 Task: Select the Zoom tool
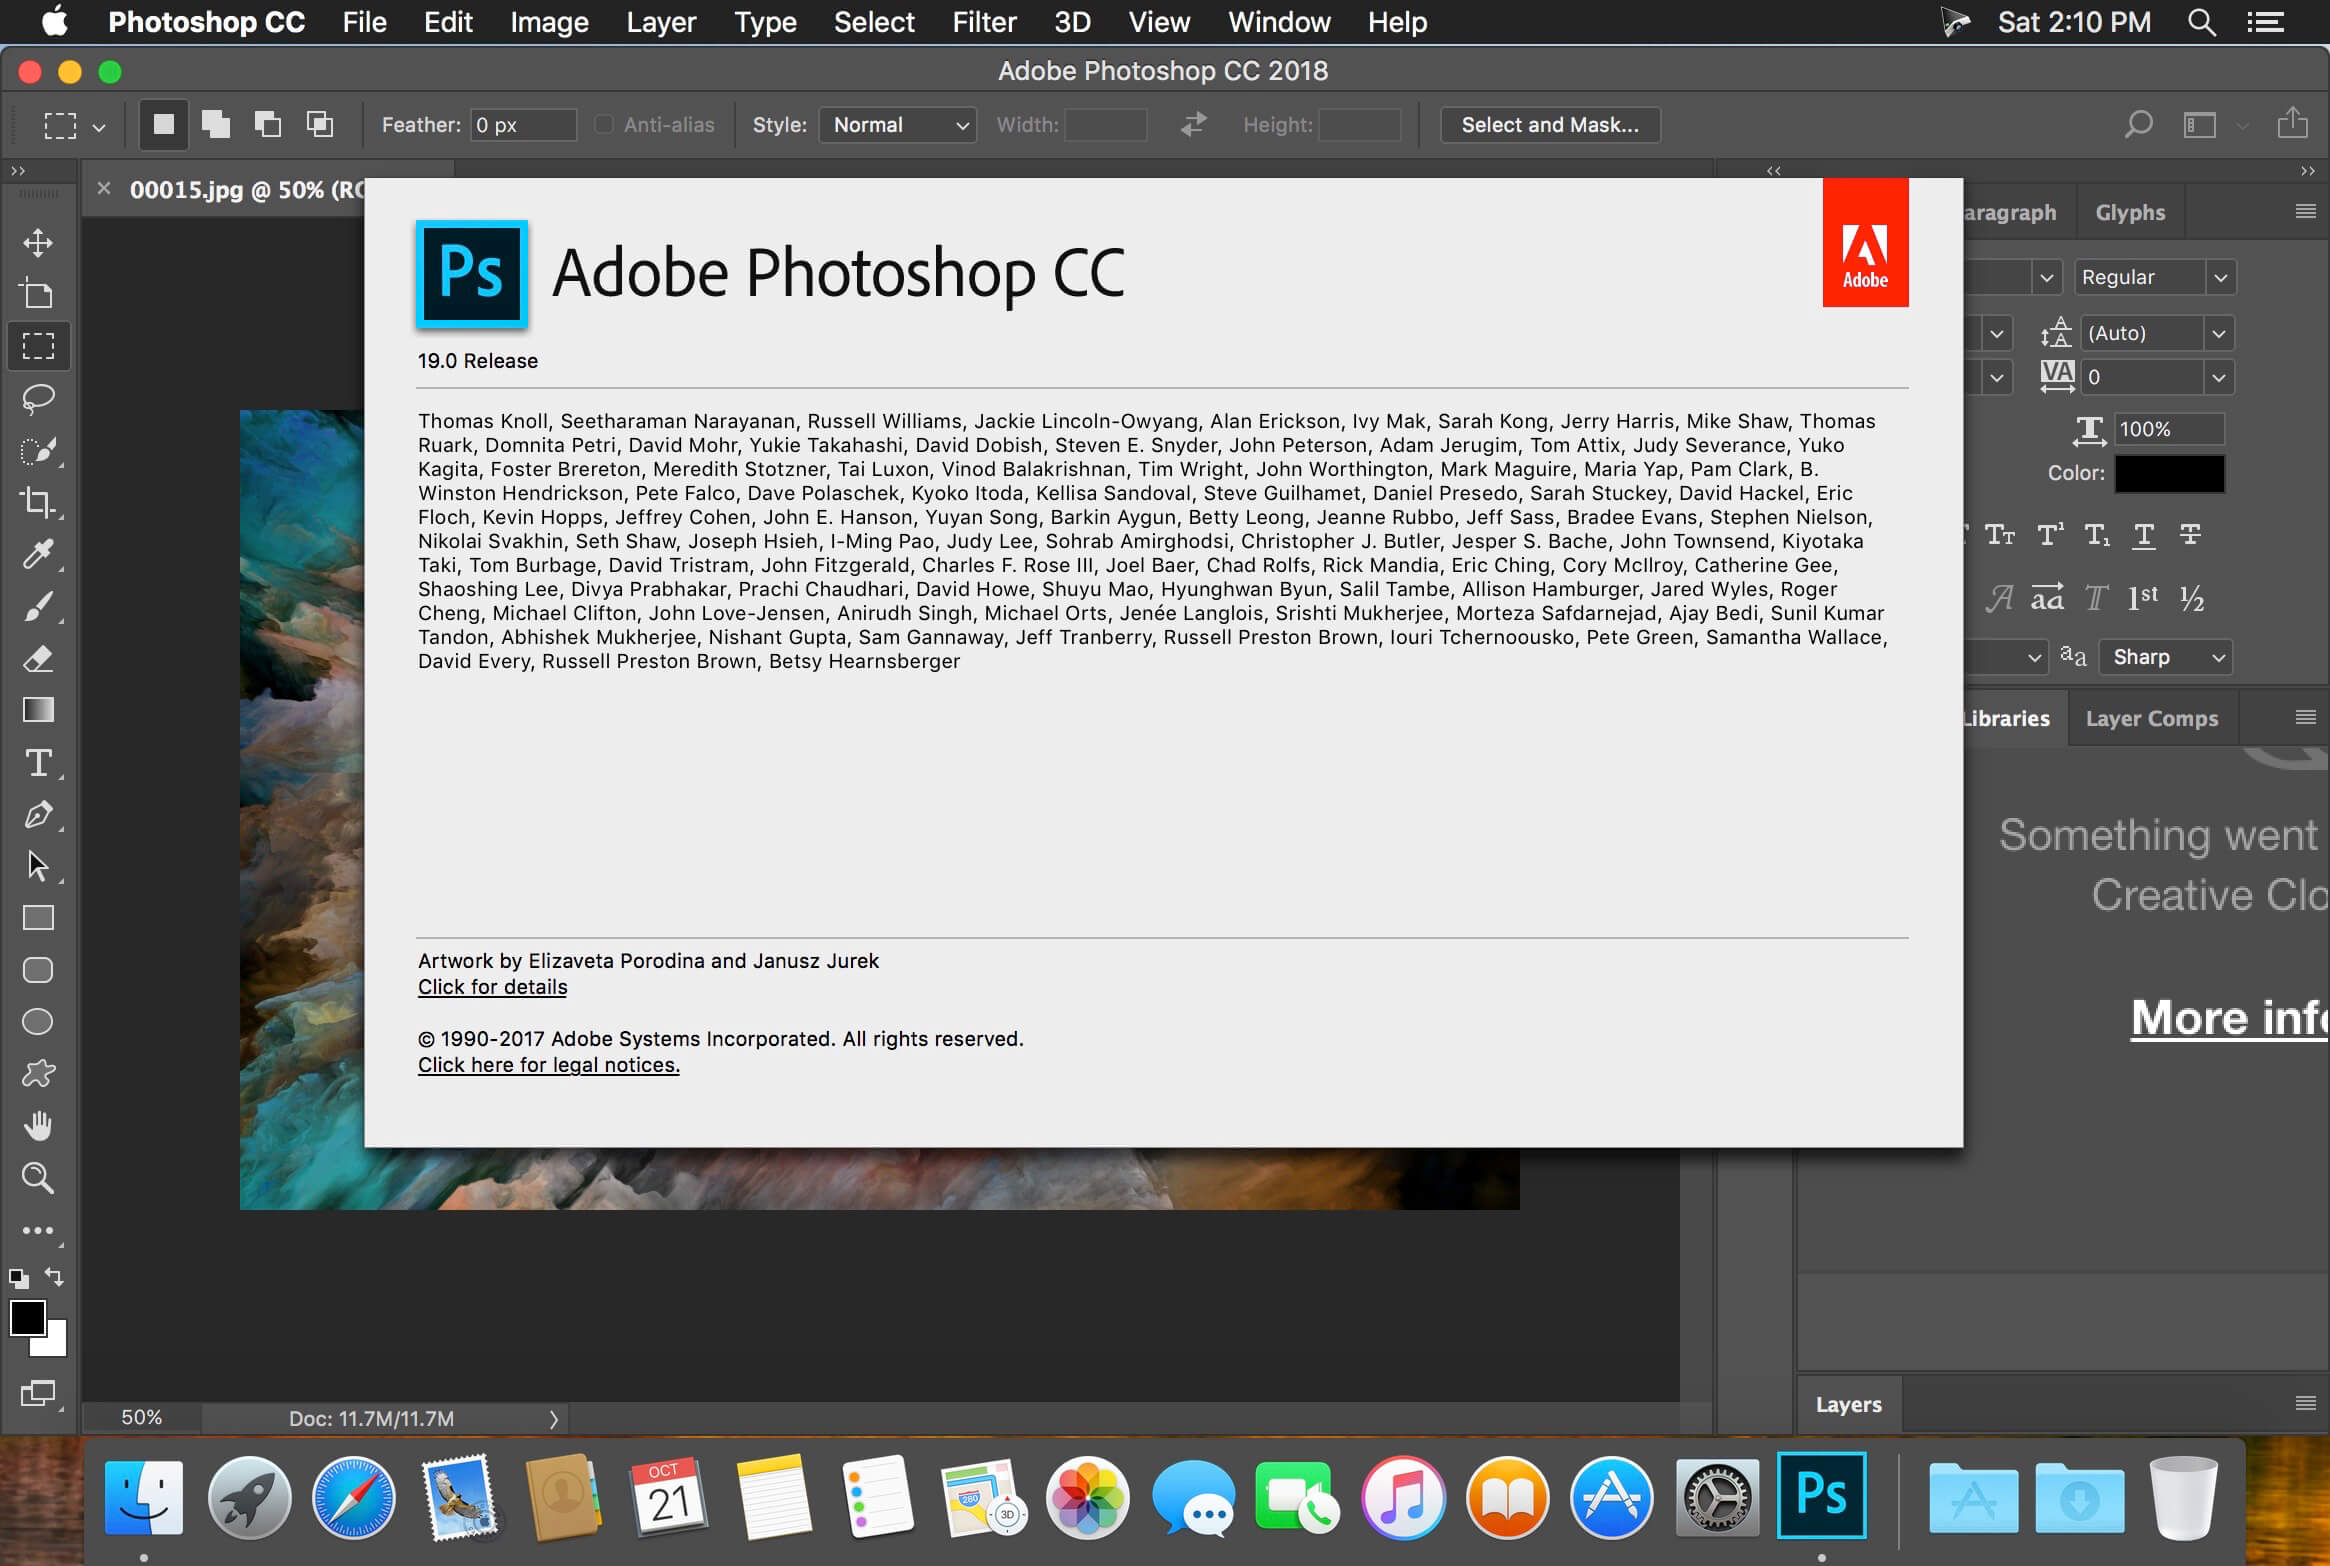point(38,1176)
